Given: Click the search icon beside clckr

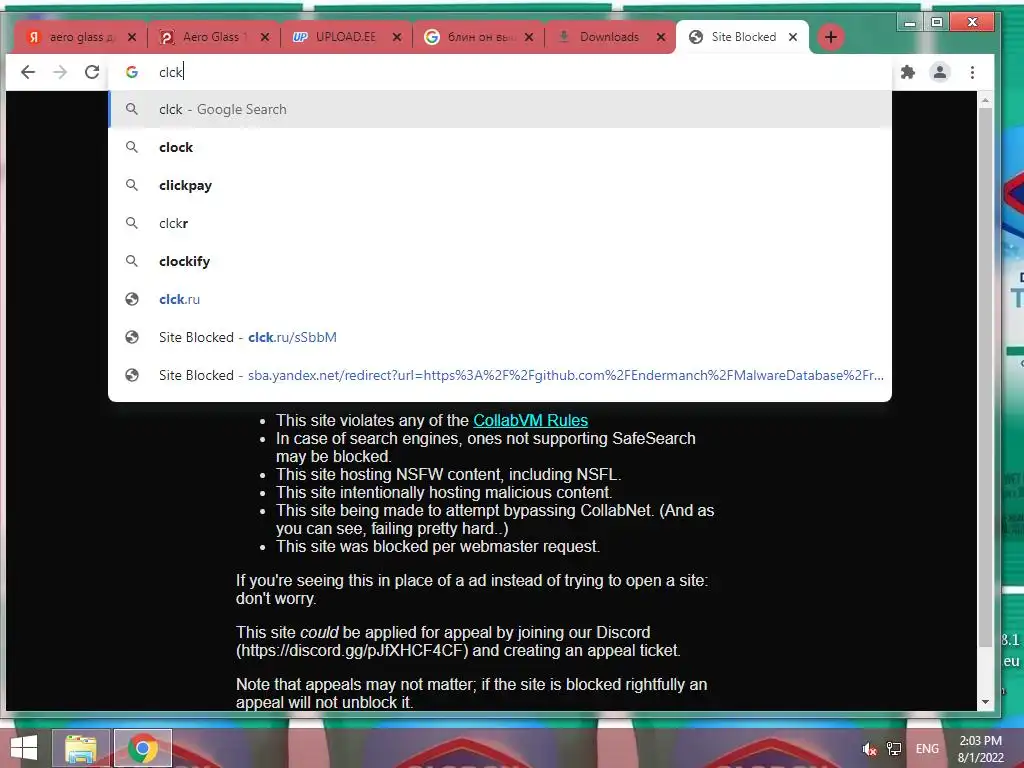Looking at the screenshot, I should pyautogui.click(x=132, y=223).
